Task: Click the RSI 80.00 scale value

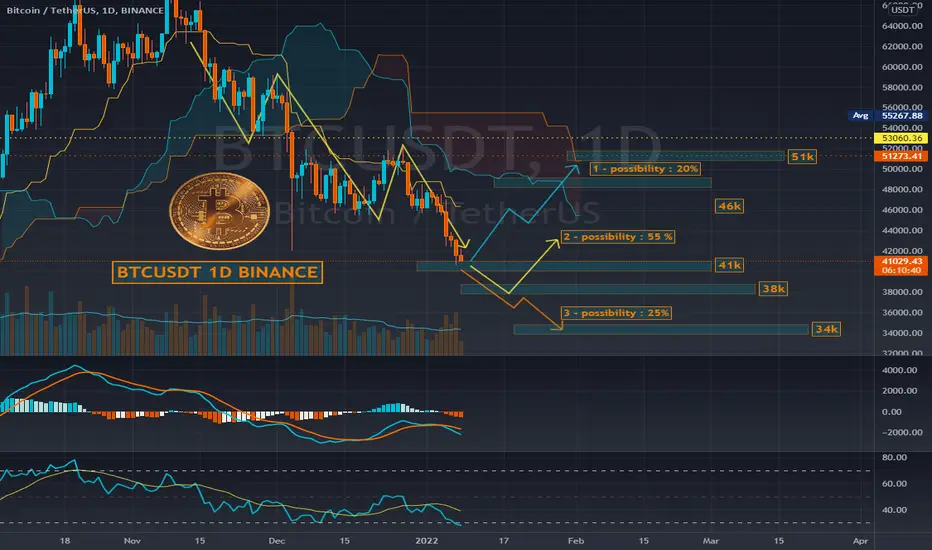Action: [x=894, y=457]
